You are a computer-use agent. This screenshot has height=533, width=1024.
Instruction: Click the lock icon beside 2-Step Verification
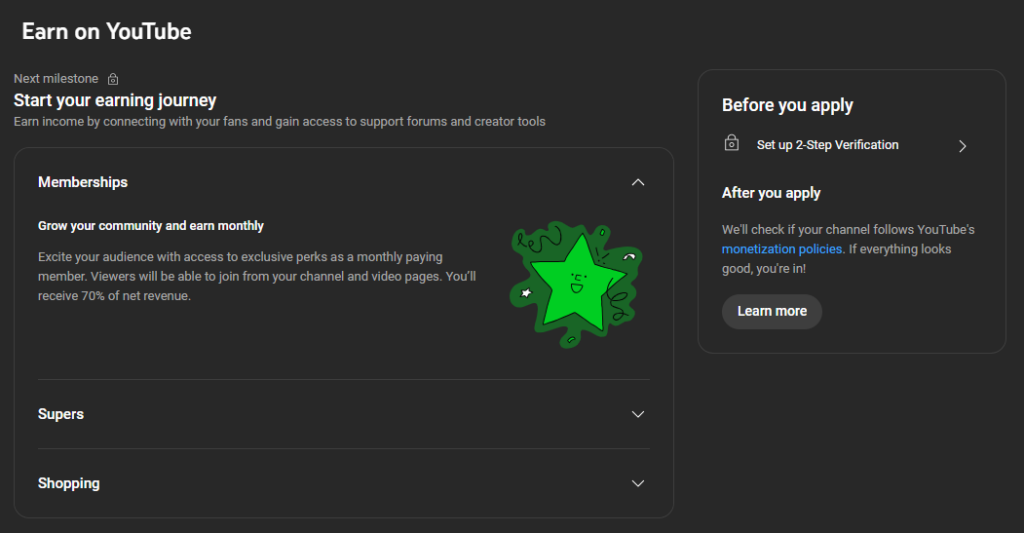(x=731, y=143)
